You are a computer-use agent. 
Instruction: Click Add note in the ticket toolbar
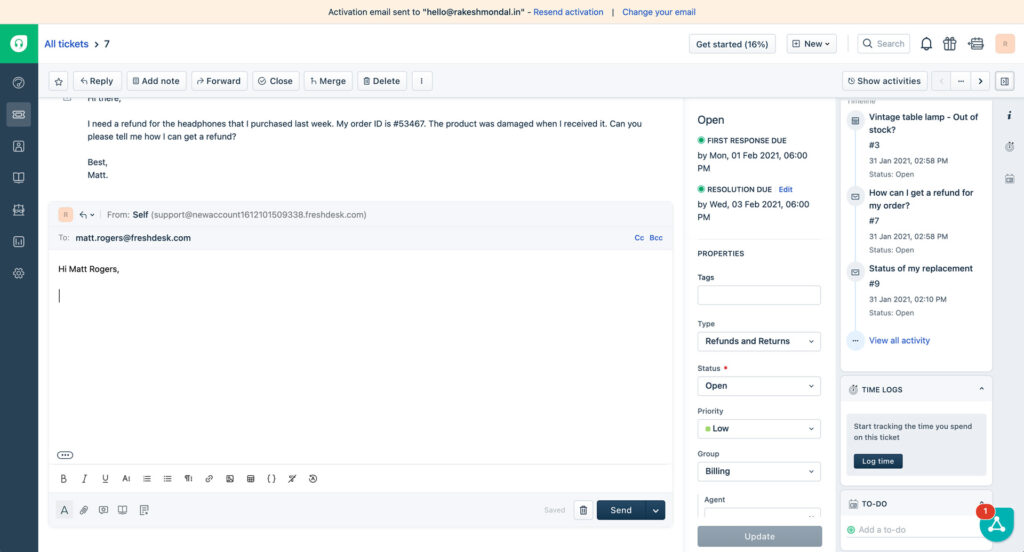point(156,81)
